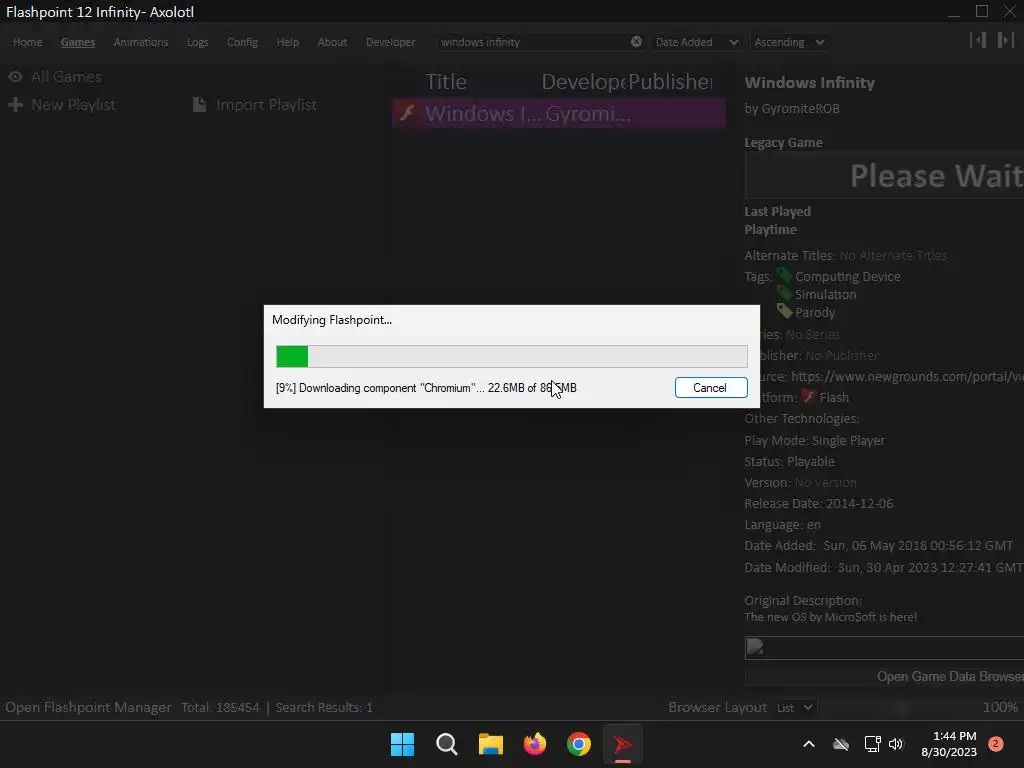Sort list by Title column header
Image resolution: width=1024 pixels, height=768 pixels.
(446, 82)
